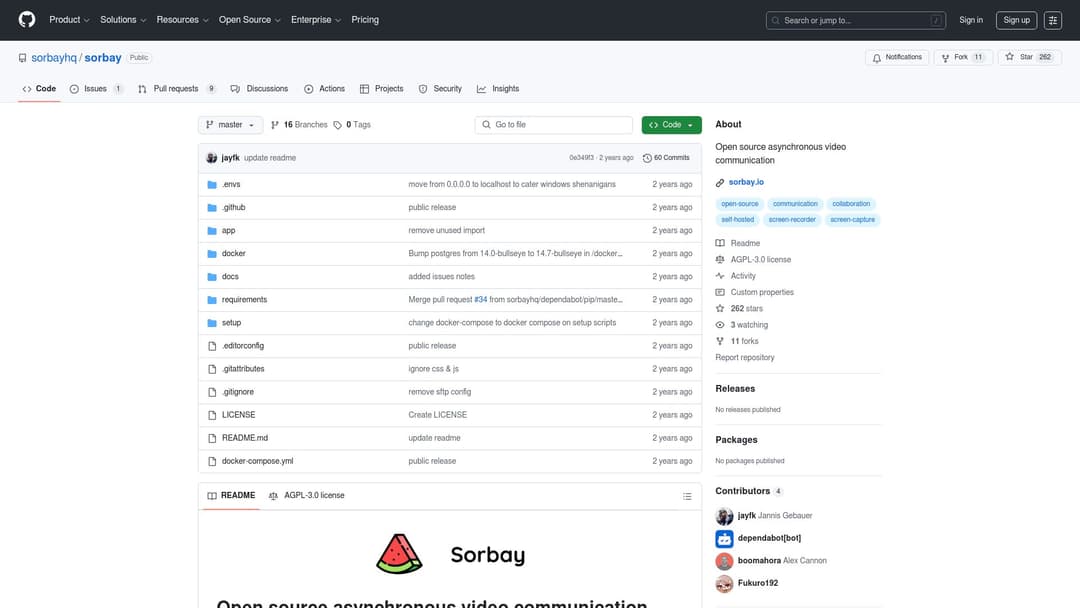Screen dimensions: 1080x608
Task: Open the Pull requests tab
Action: pos(176,89)
